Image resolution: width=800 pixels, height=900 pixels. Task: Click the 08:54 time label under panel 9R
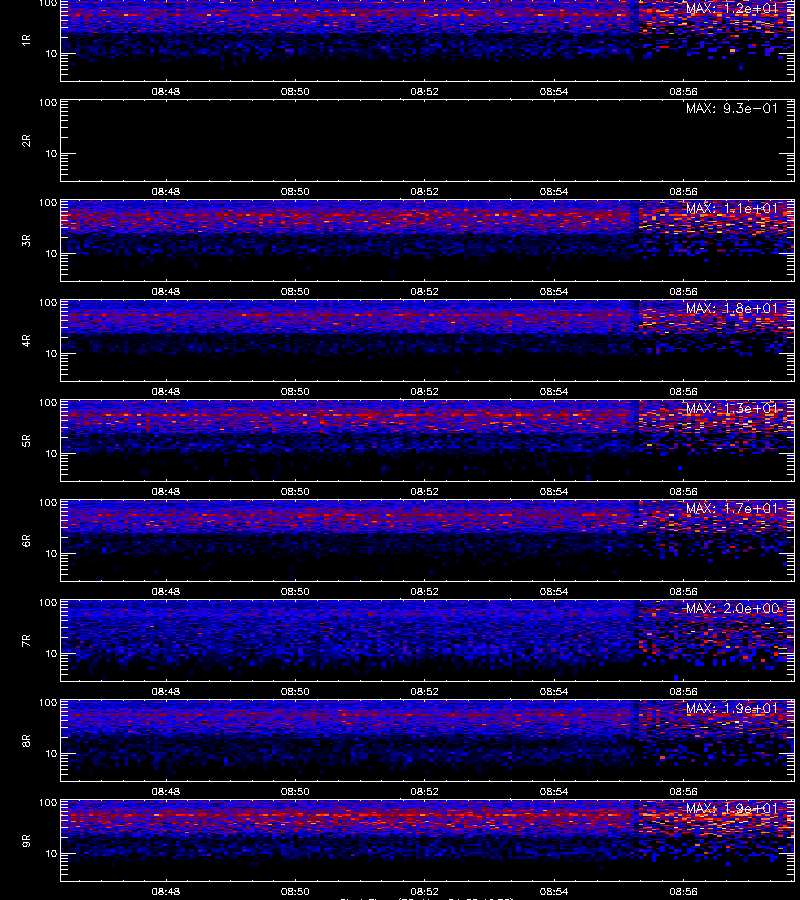click(554, 891)
